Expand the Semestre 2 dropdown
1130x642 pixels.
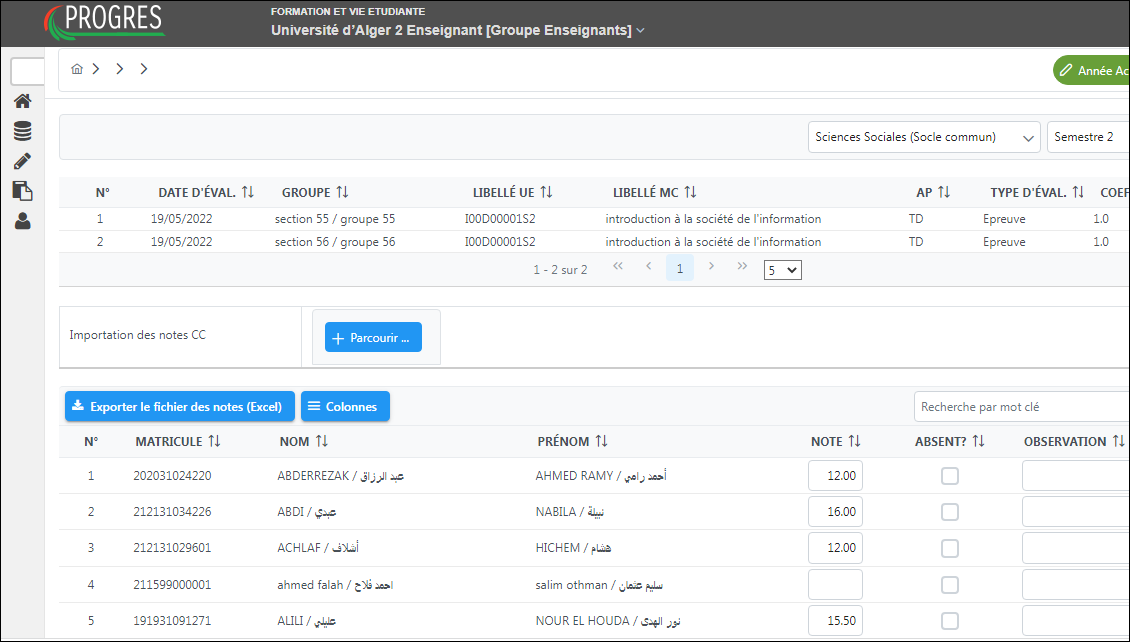click(1088, 138)
